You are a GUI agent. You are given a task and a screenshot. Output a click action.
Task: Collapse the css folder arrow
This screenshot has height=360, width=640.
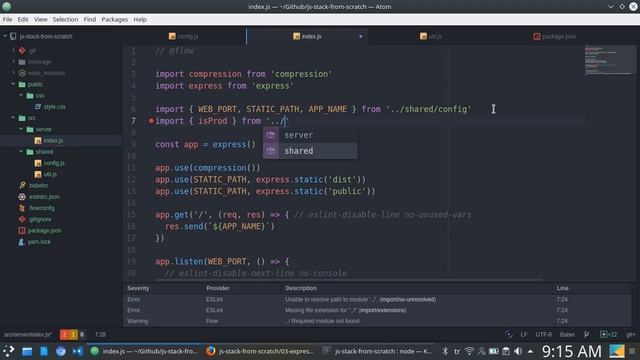(x=21, y=95)
